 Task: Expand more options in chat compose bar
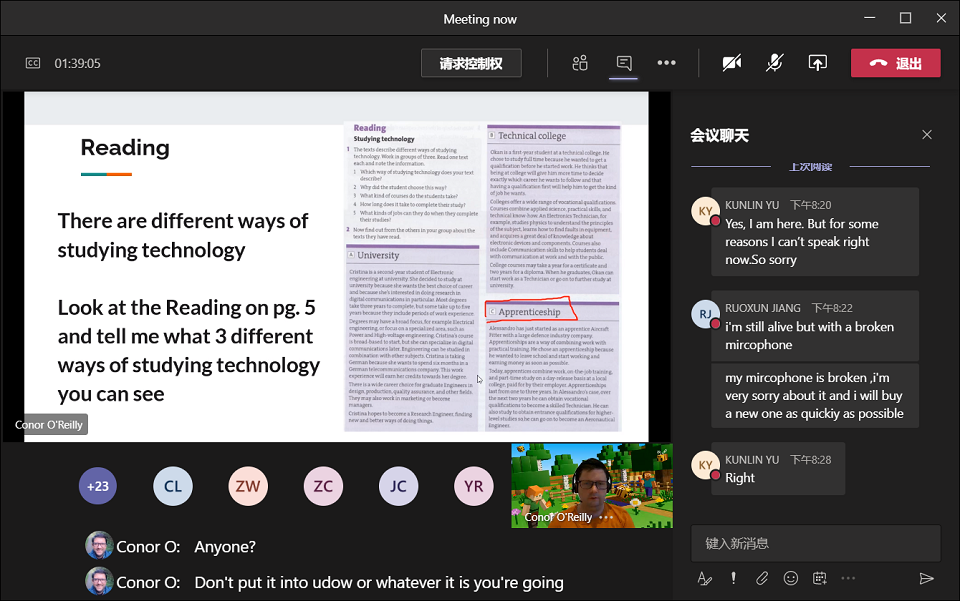click(x=849, y=578)
